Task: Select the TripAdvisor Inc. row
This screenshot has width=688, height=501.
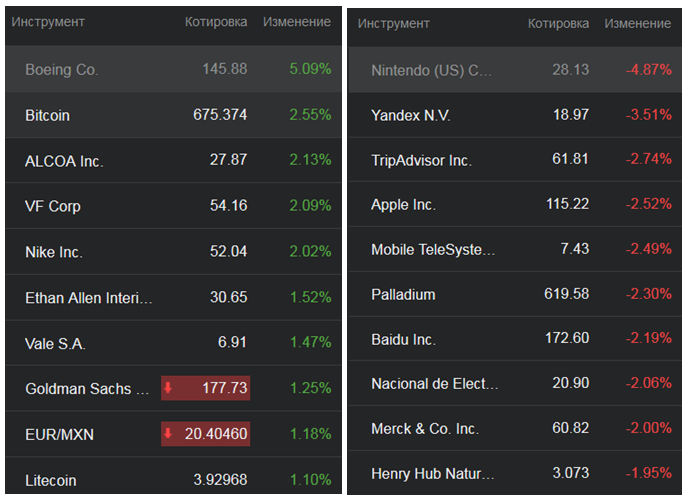Action: 421,160
